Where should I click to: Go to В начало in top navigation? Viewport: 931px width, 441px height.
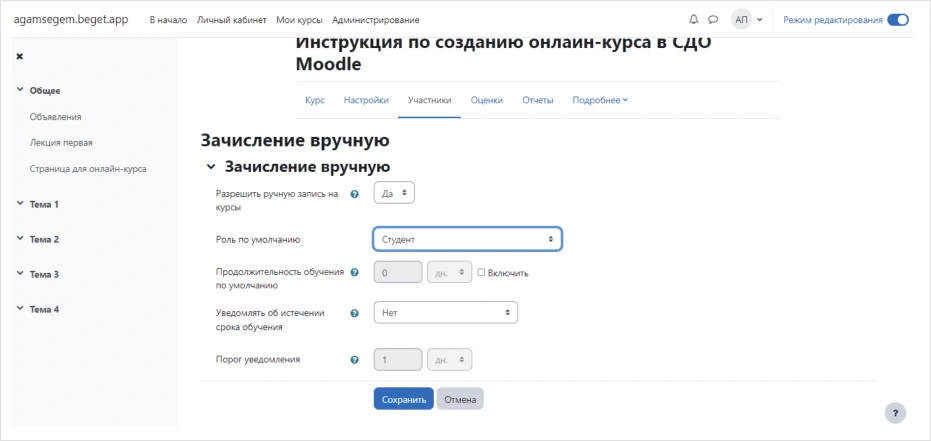[x=168, y=20]
